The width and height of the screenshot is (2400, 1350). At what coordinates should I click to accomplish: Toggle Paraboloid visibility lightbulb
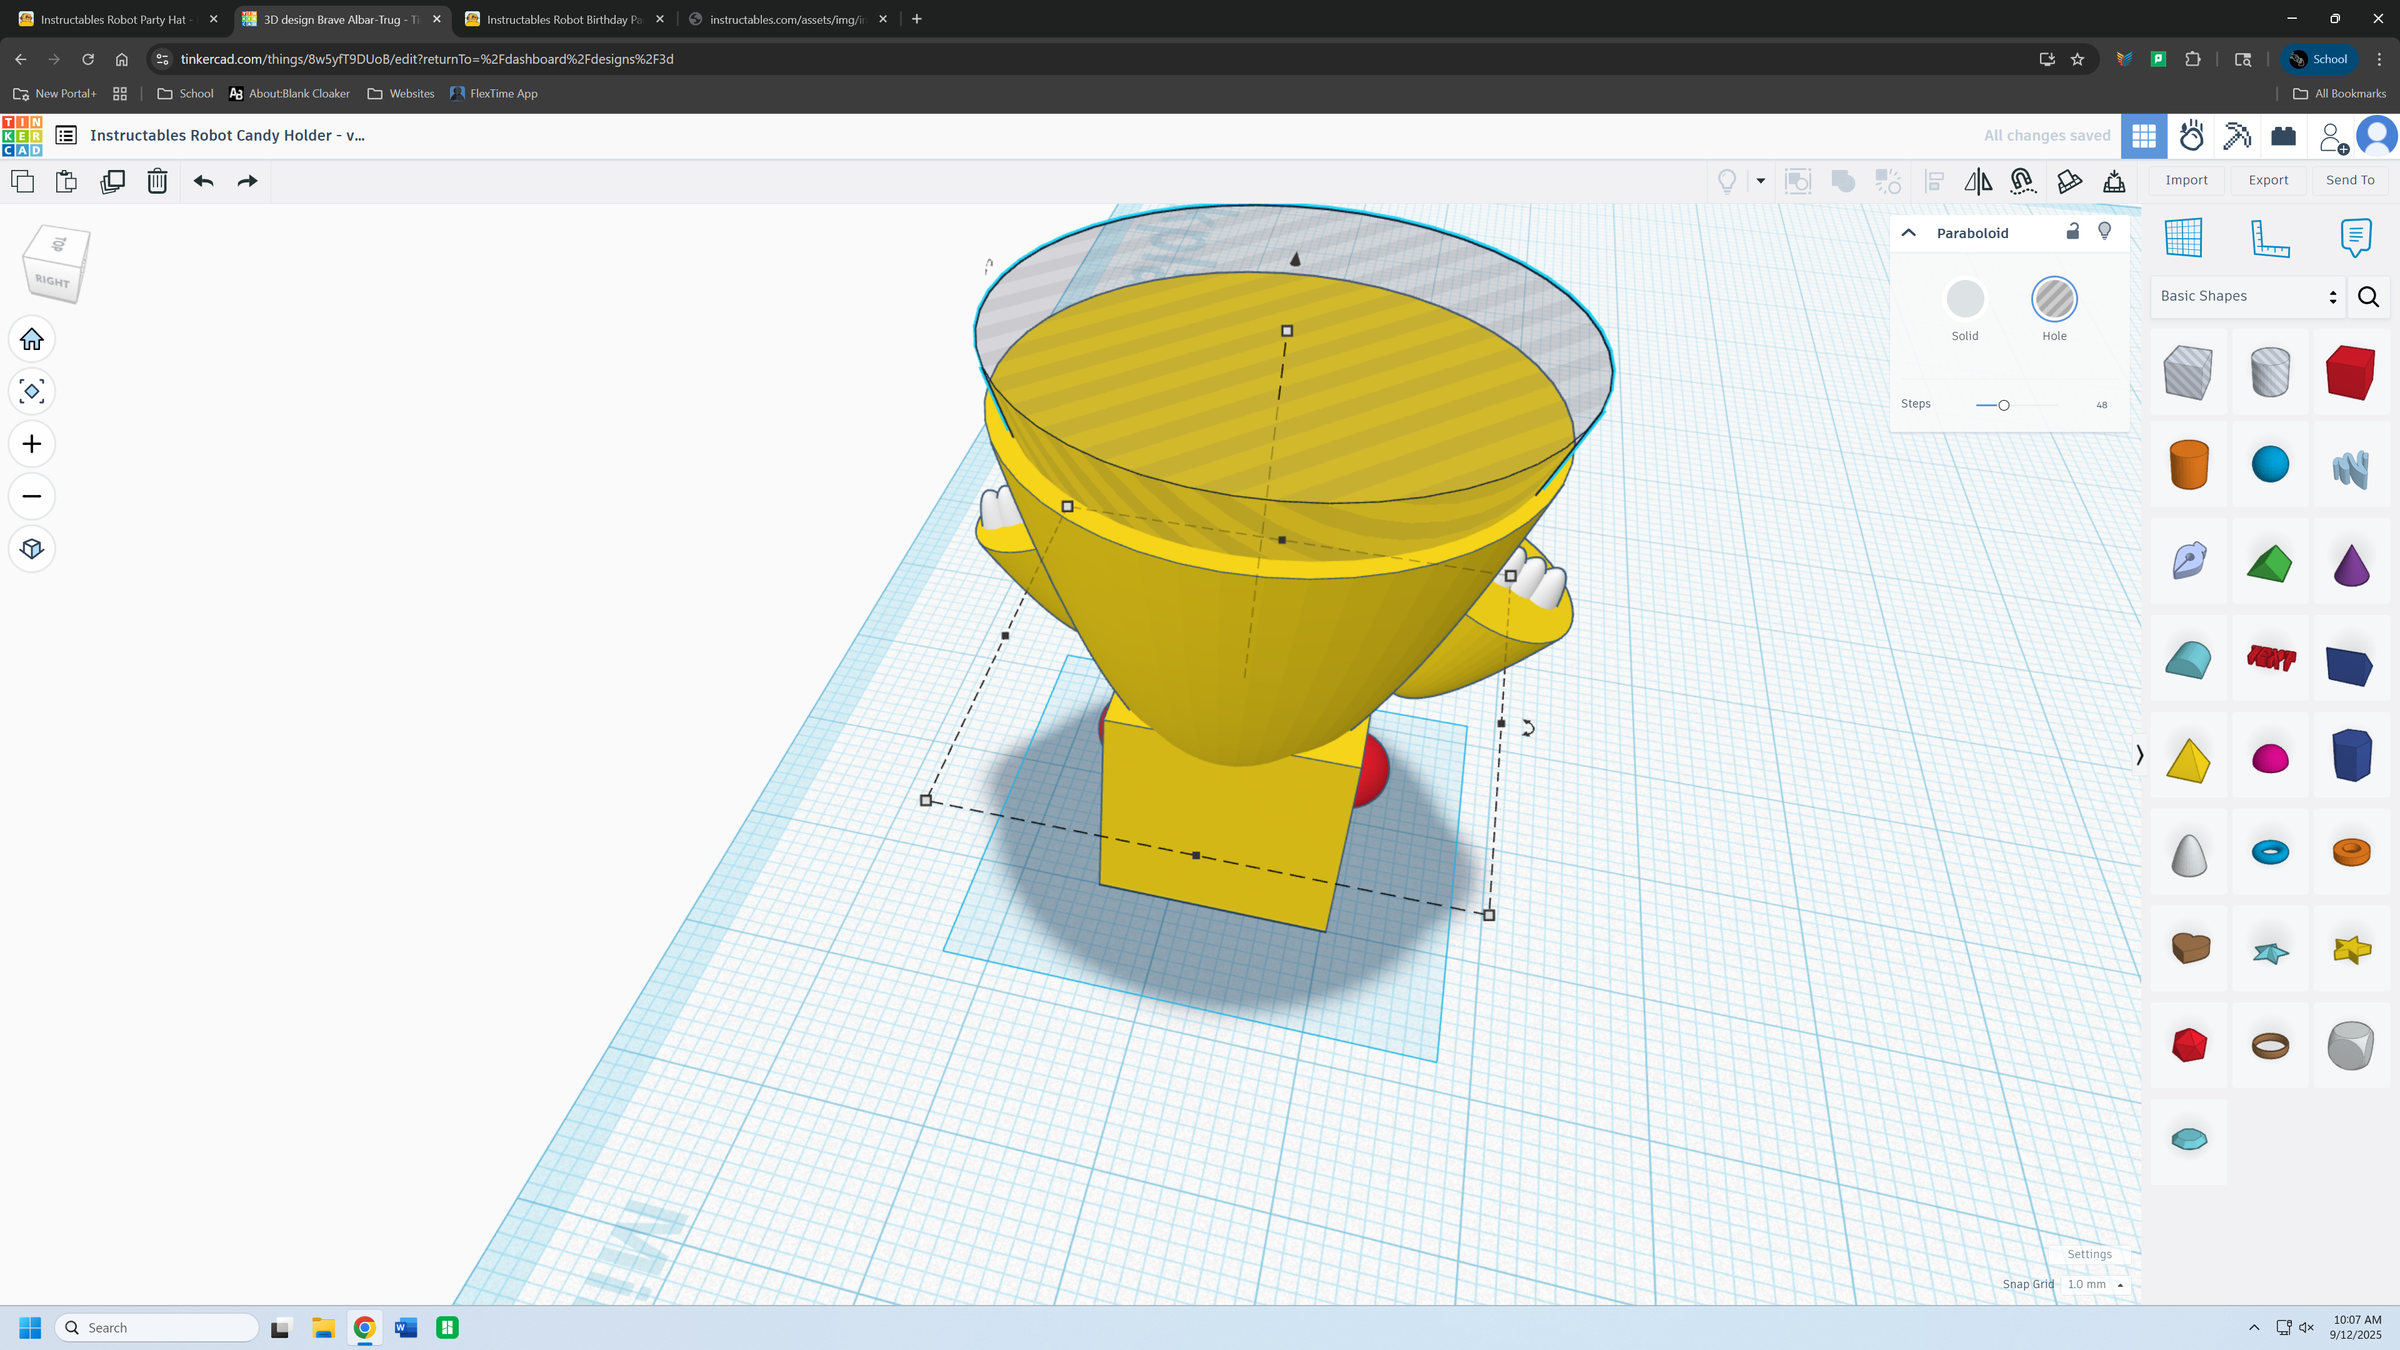pos(2105,232)
